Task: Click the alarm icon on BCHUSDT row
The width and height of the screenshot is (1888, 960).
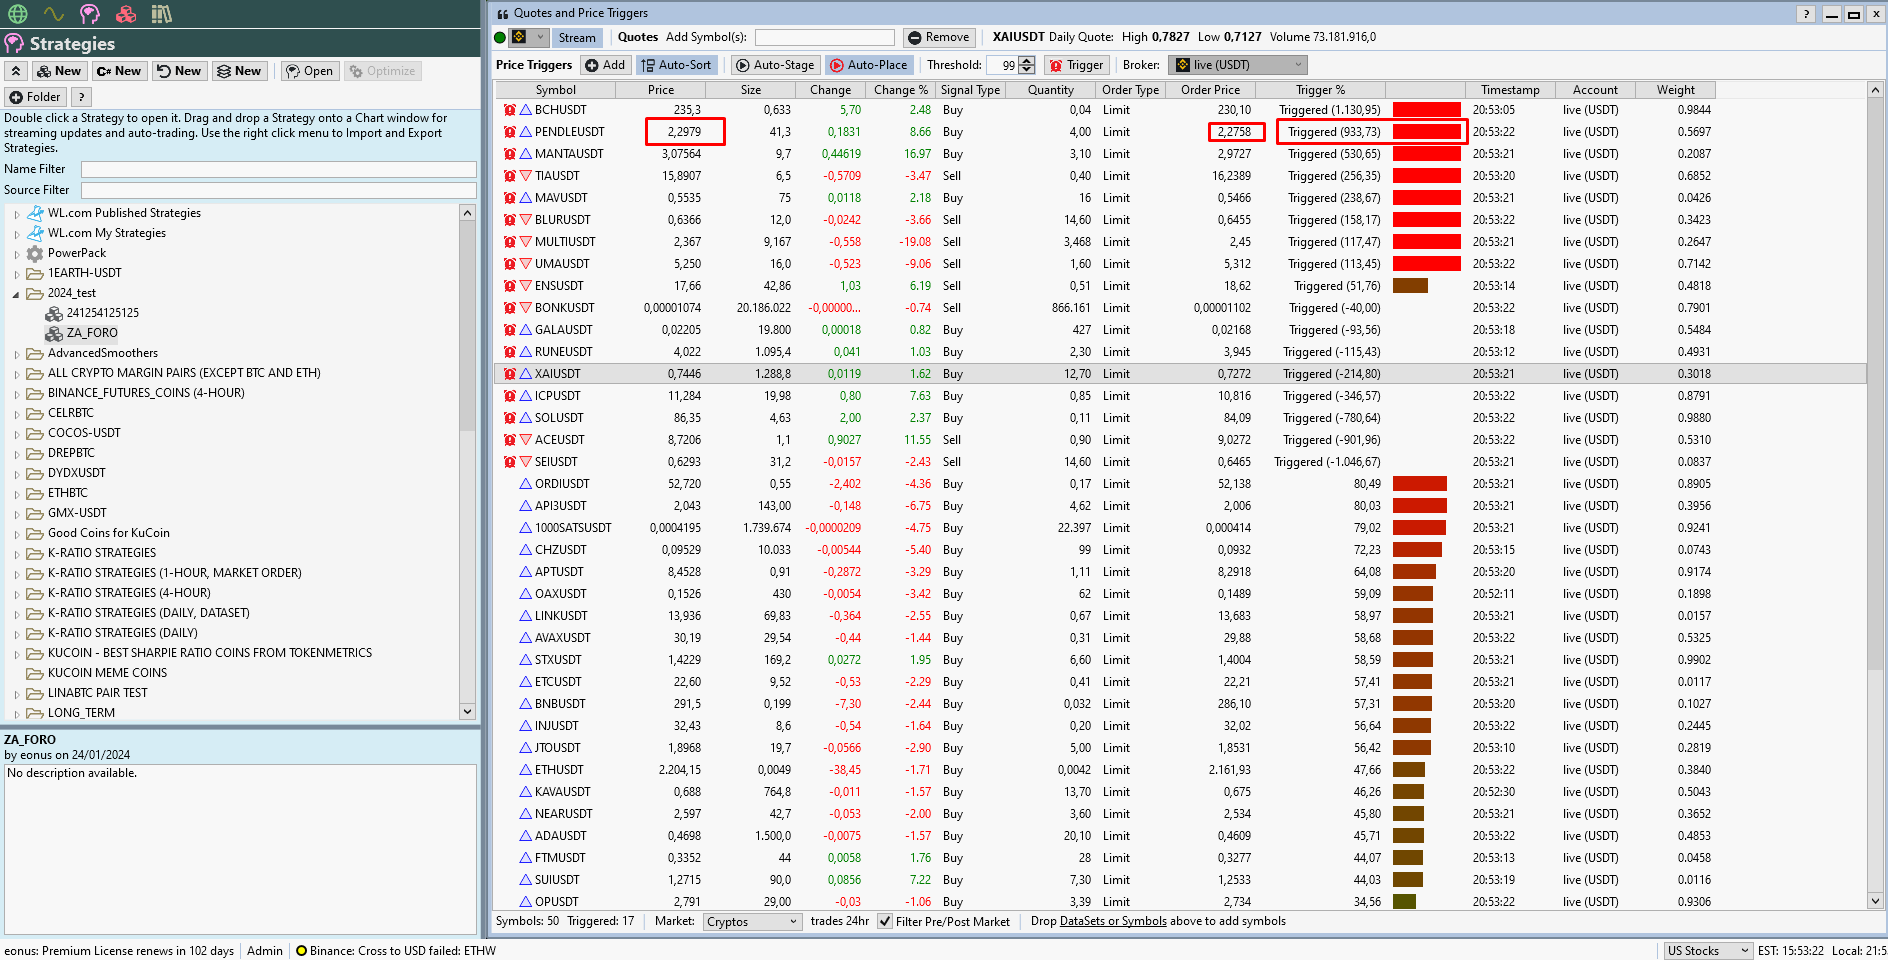Action: coord(510,110)
